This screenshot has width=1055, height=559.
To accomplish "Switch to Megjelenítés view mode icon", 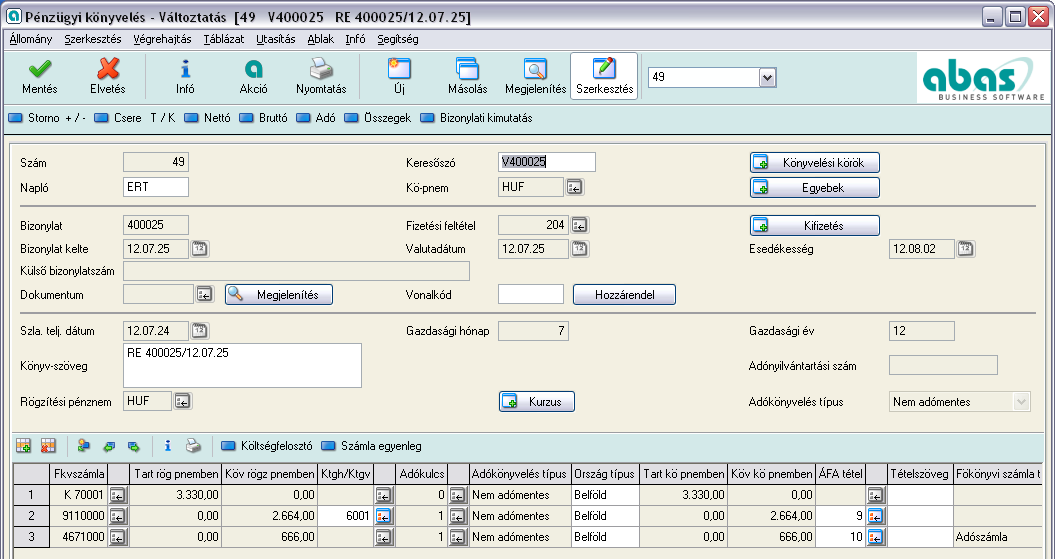I will pyautogui.click(x=536, y=69).
